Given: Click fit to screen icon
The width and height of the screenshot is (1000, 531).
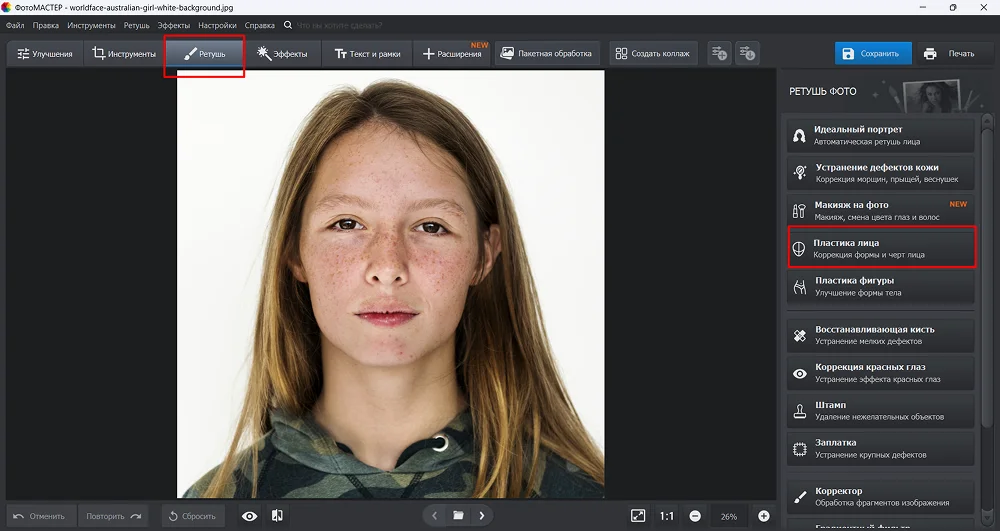Looking at the screenshot, I should point(638,516).
